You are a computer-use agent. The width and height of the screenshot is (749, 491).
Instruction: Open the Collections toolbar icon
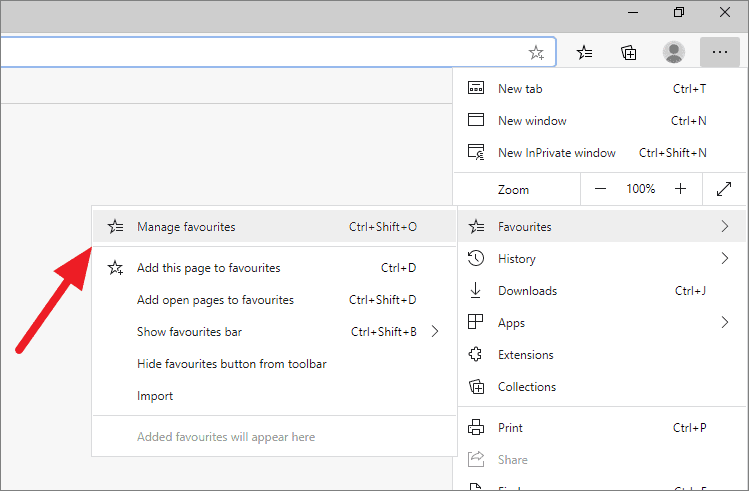tap(629, 53)
